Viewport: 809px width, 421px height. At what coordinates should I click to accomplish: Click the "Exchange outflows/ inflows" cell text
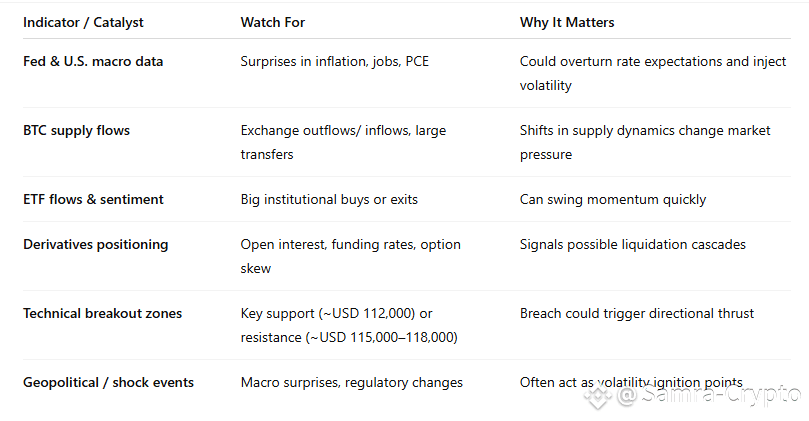click(325, 131)
